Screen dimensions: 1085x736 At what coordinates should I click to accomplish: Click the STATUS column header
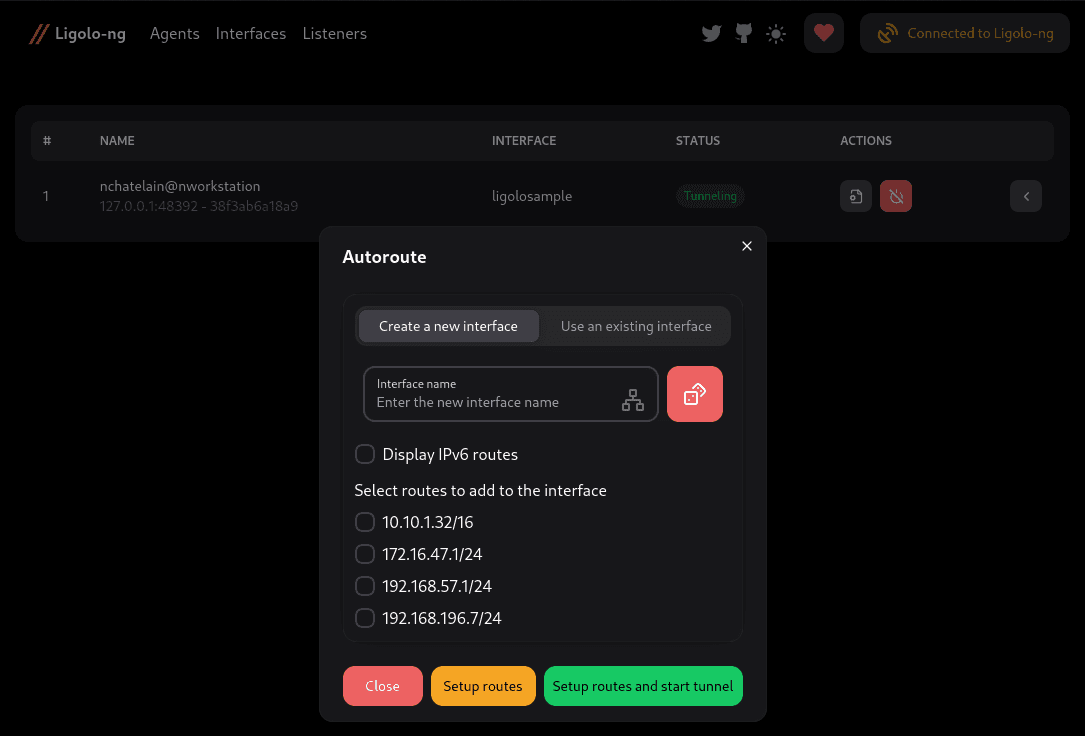coord(698,140)
